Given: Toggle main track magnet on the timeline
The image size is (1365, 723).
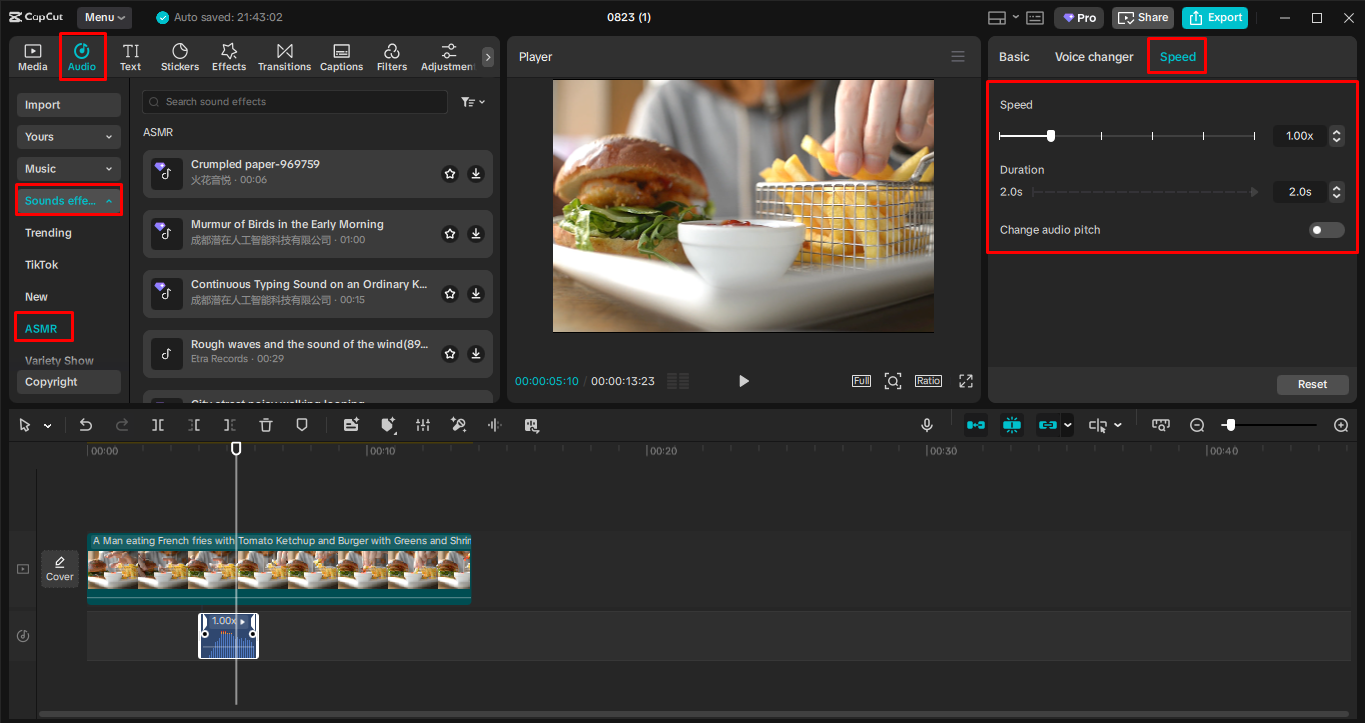Looking at the screenshot, I should tap(976, 425).
